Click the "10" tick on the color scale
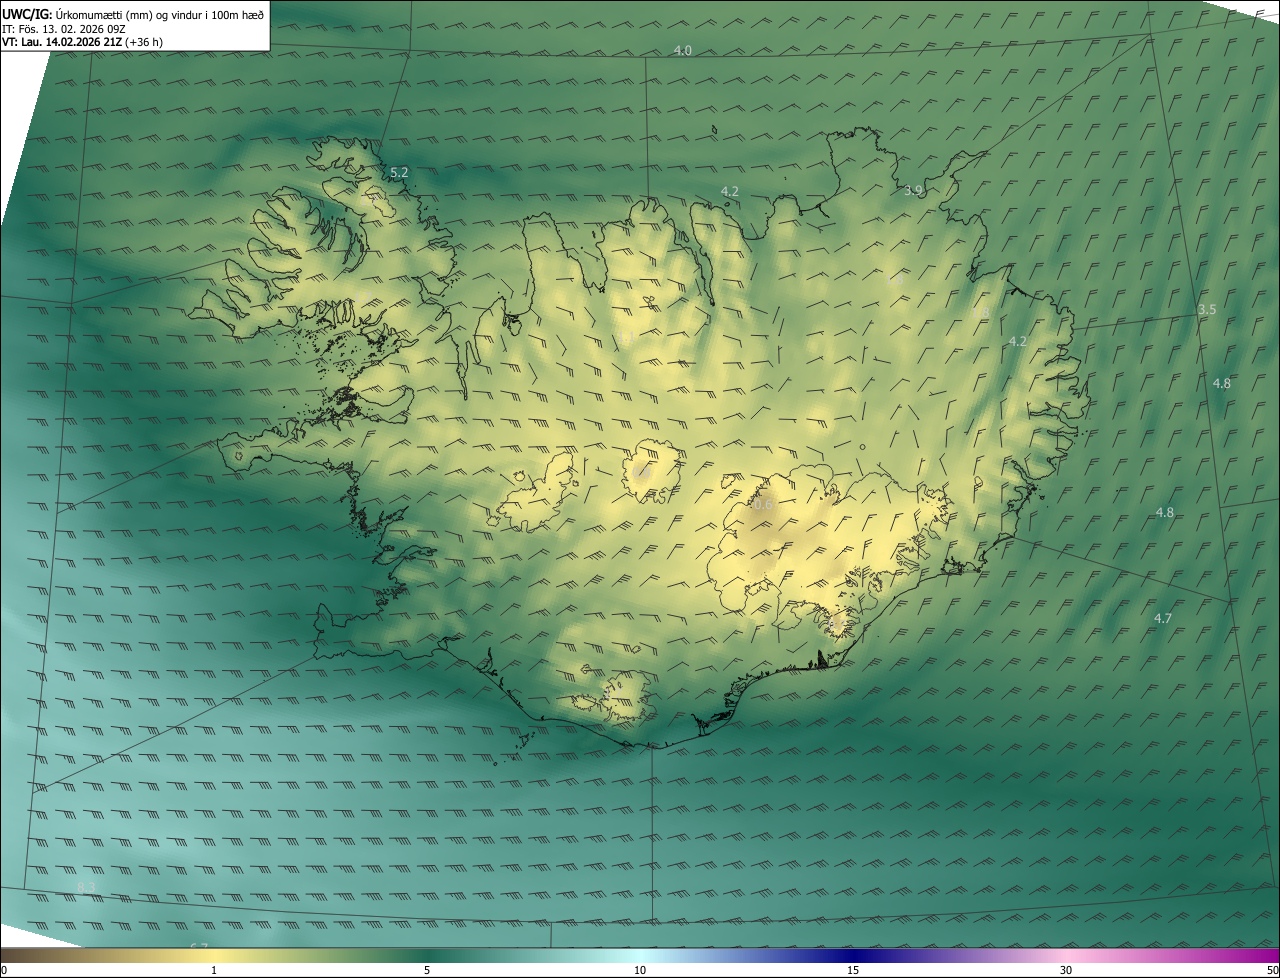The width and height of the screenshot is (1280, 978). (640, 970)
